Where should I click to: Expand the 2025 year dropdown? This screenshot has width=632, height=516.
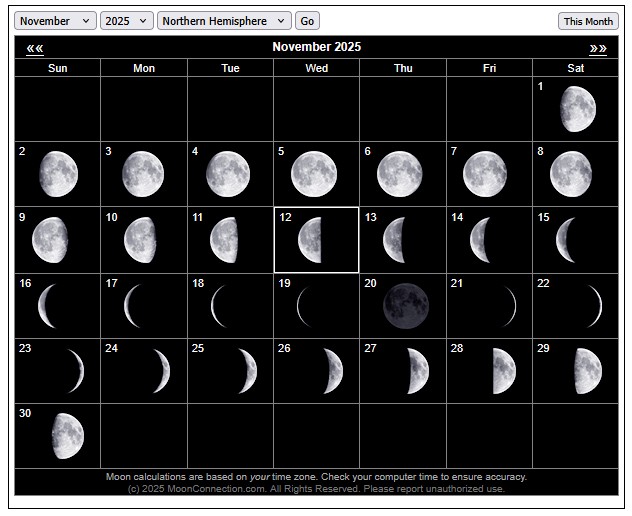(x=127, y=21)
